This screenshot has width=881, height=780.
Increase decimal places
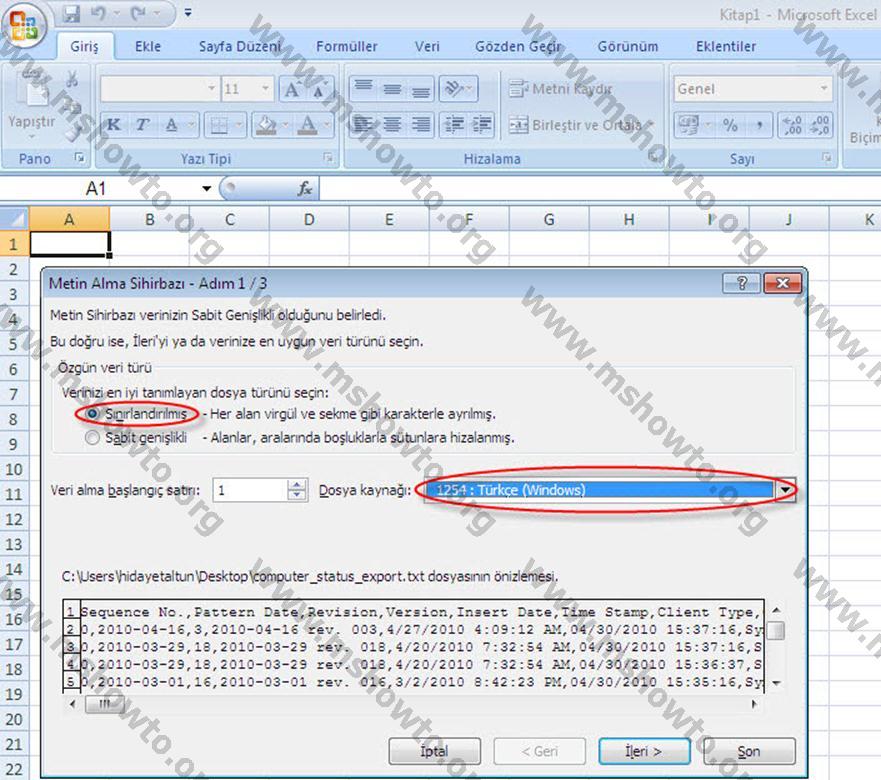pyautogui.click(x=792, y=125)
